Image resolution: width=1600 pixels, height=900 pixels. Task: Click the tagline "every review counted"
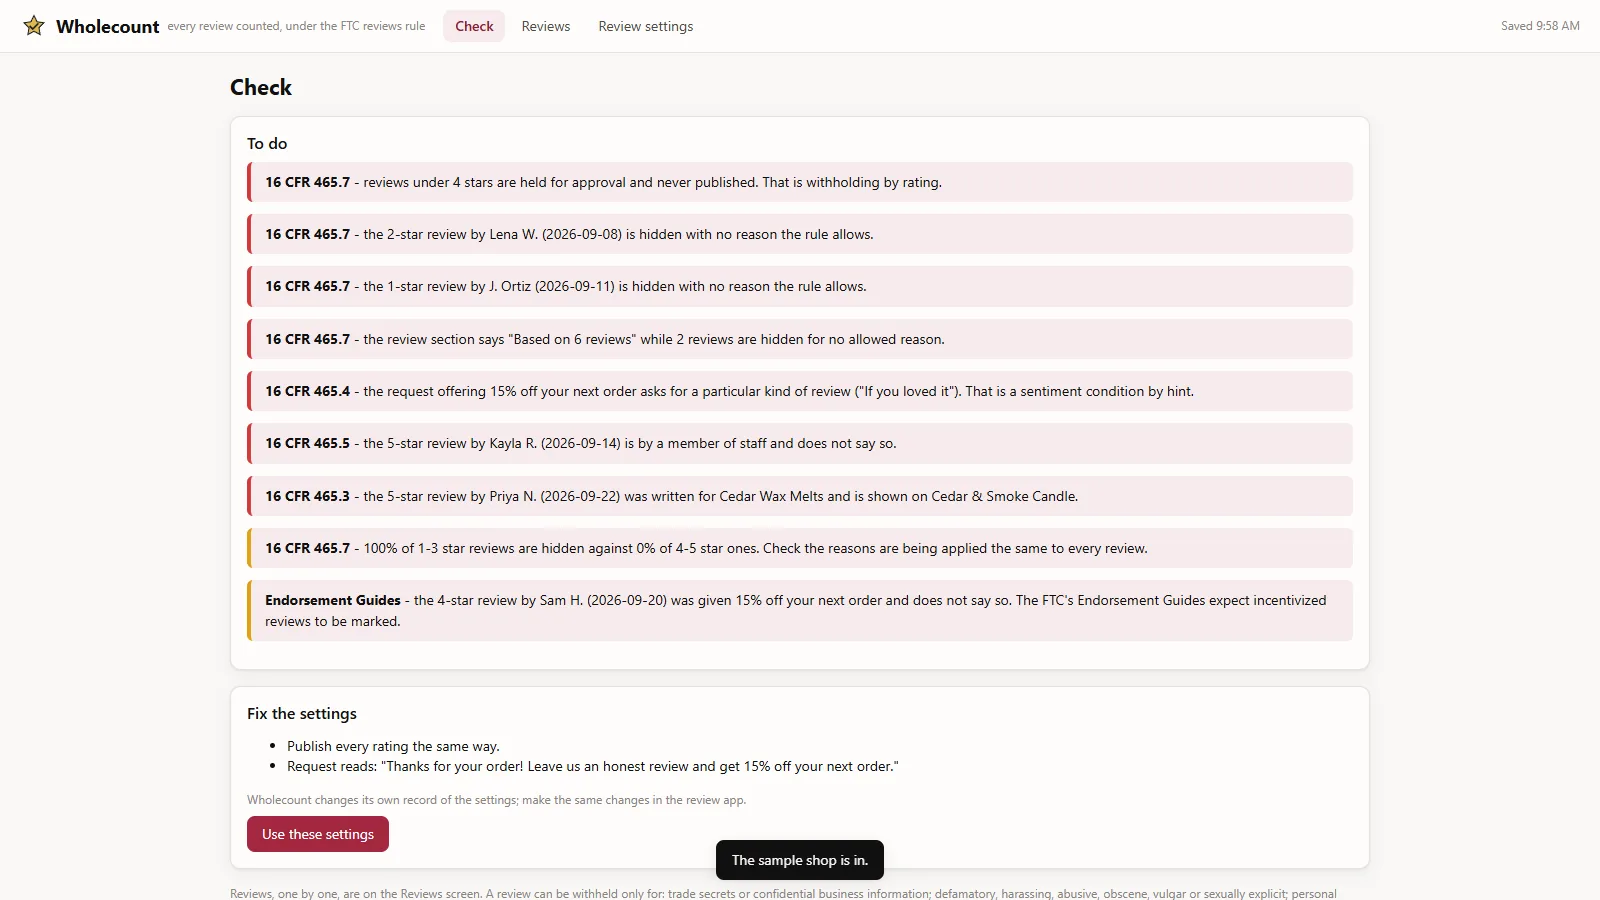[296, 26]
